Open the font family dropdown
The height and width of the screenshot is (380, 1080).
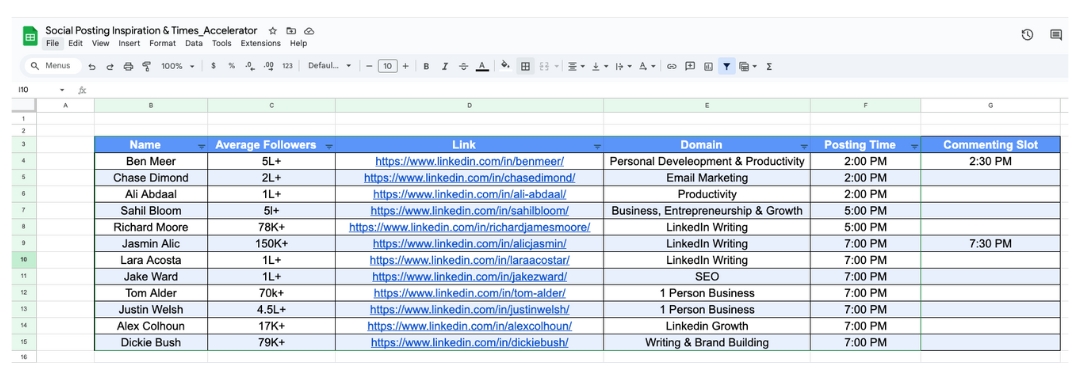pyautogui.click(x=329, y=66)
